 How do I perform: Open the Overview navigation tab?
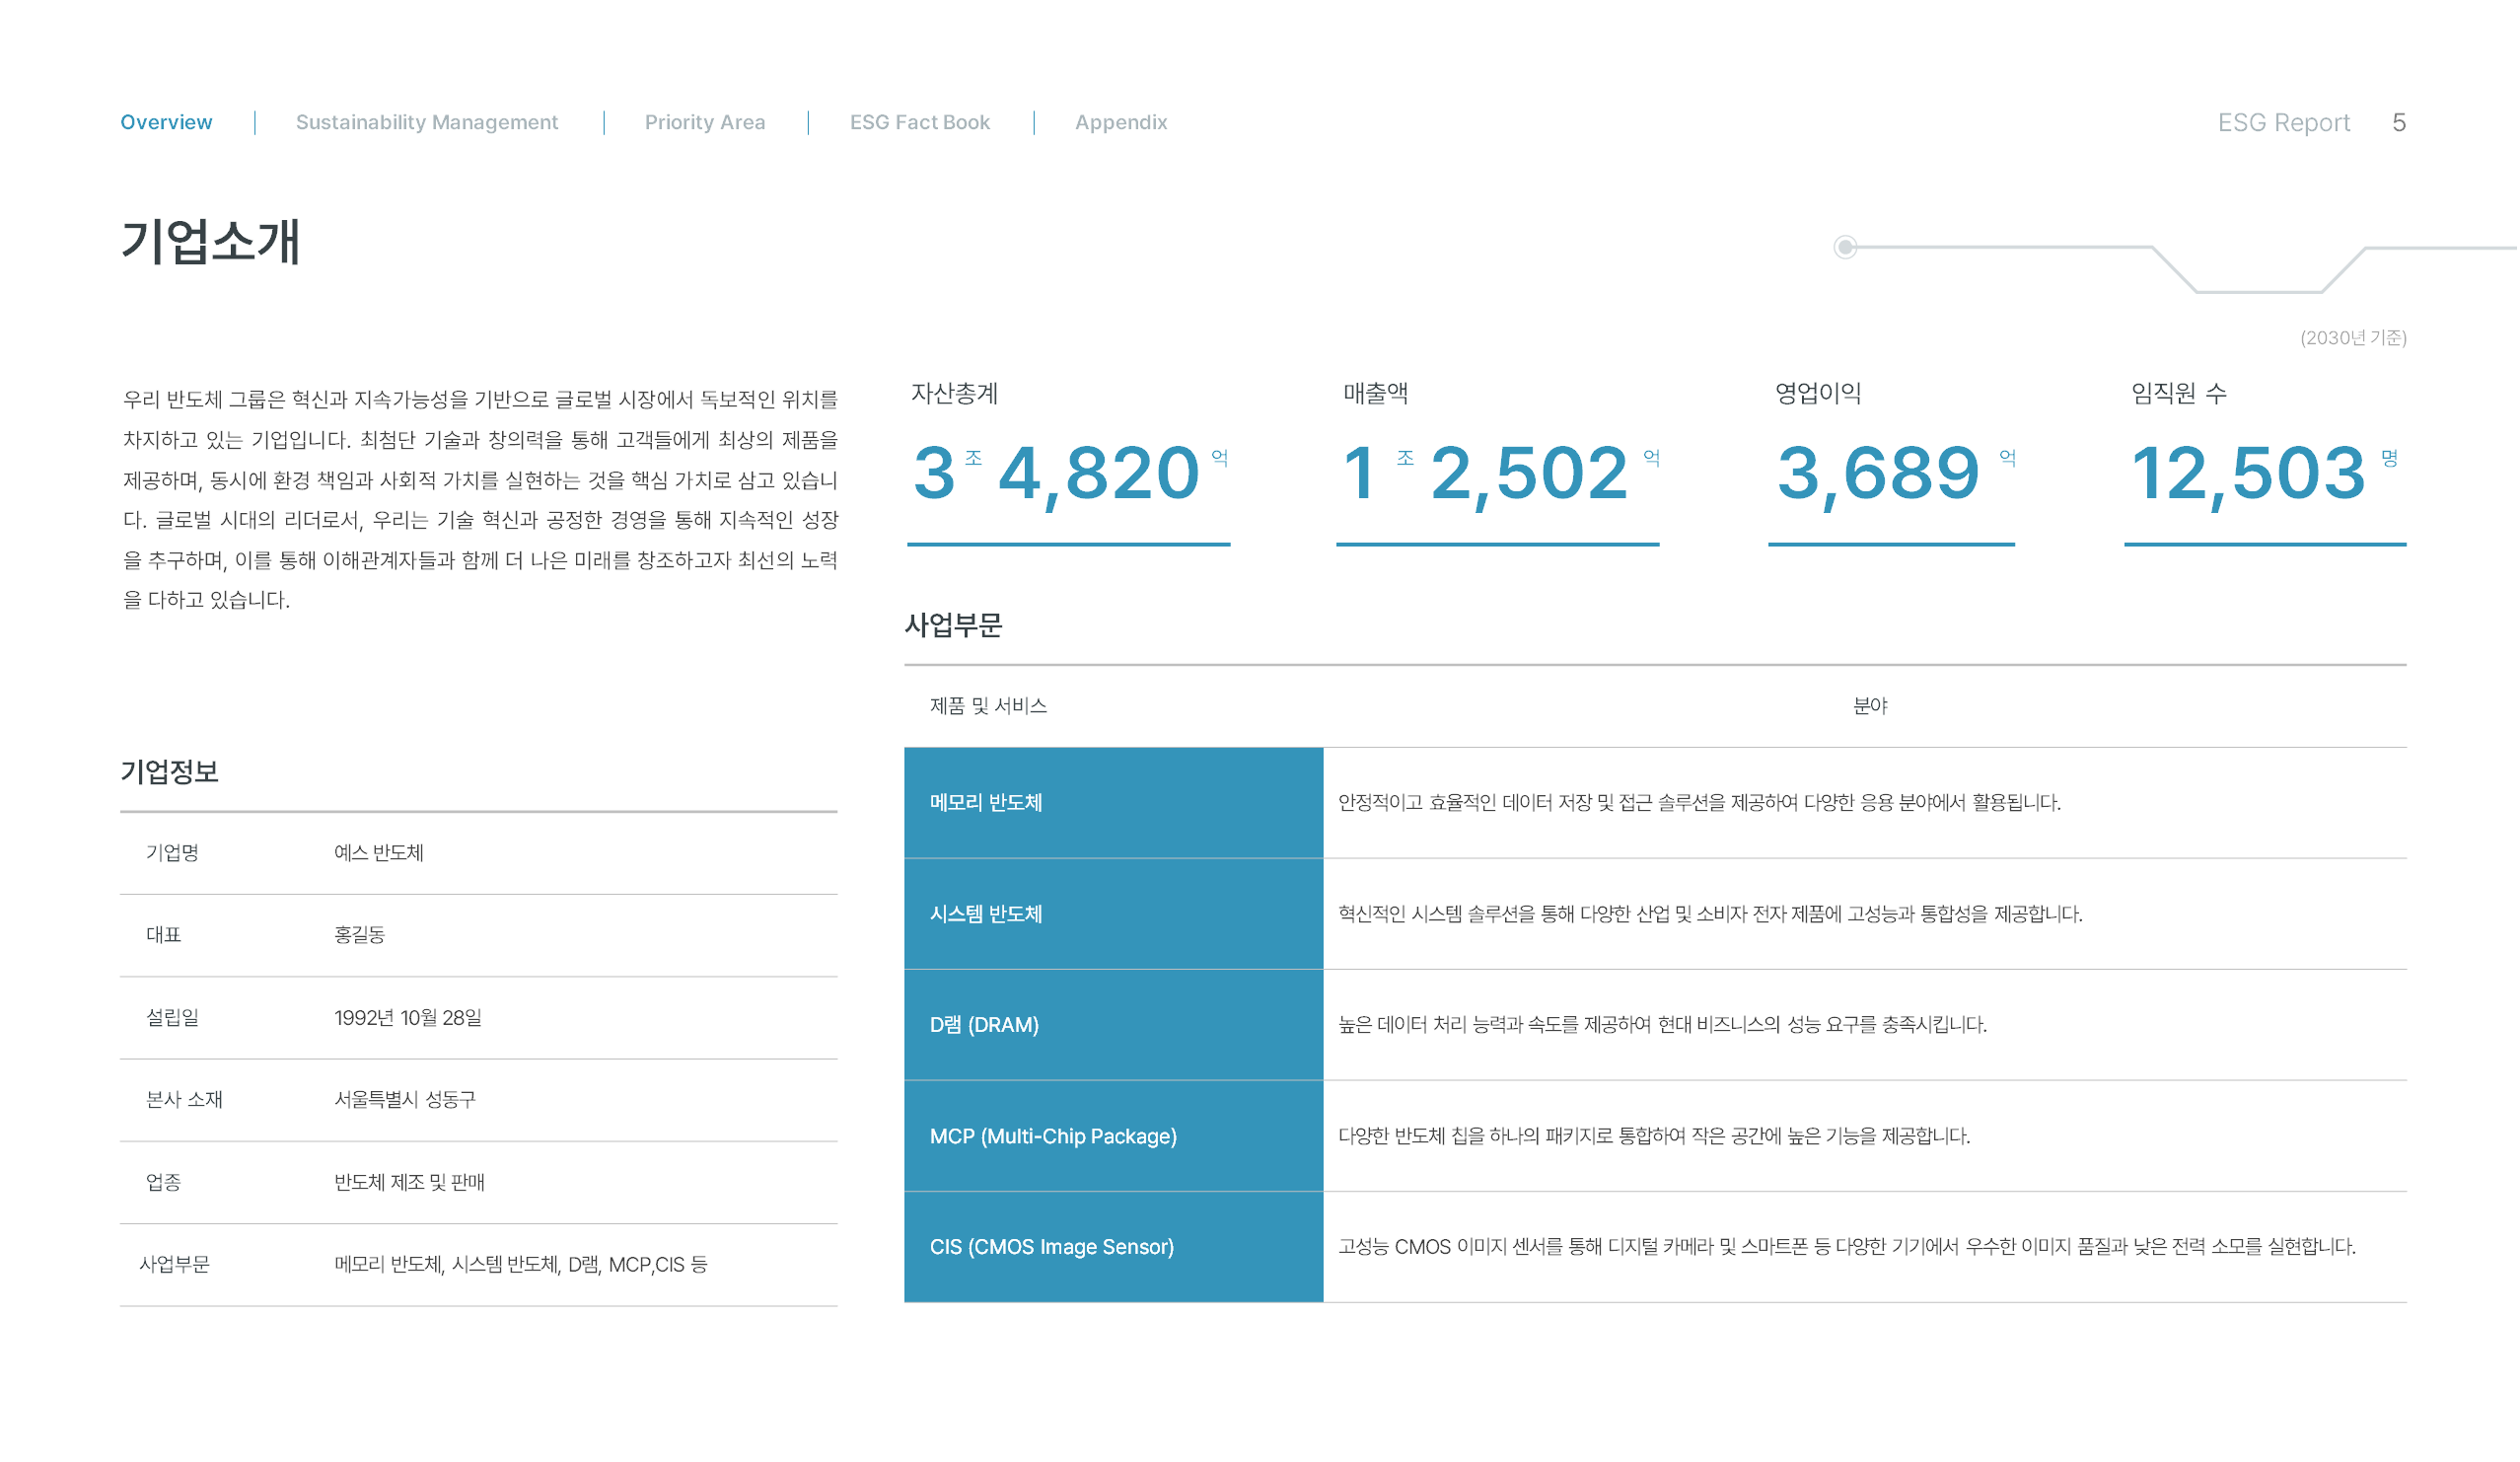pos(166,122)
